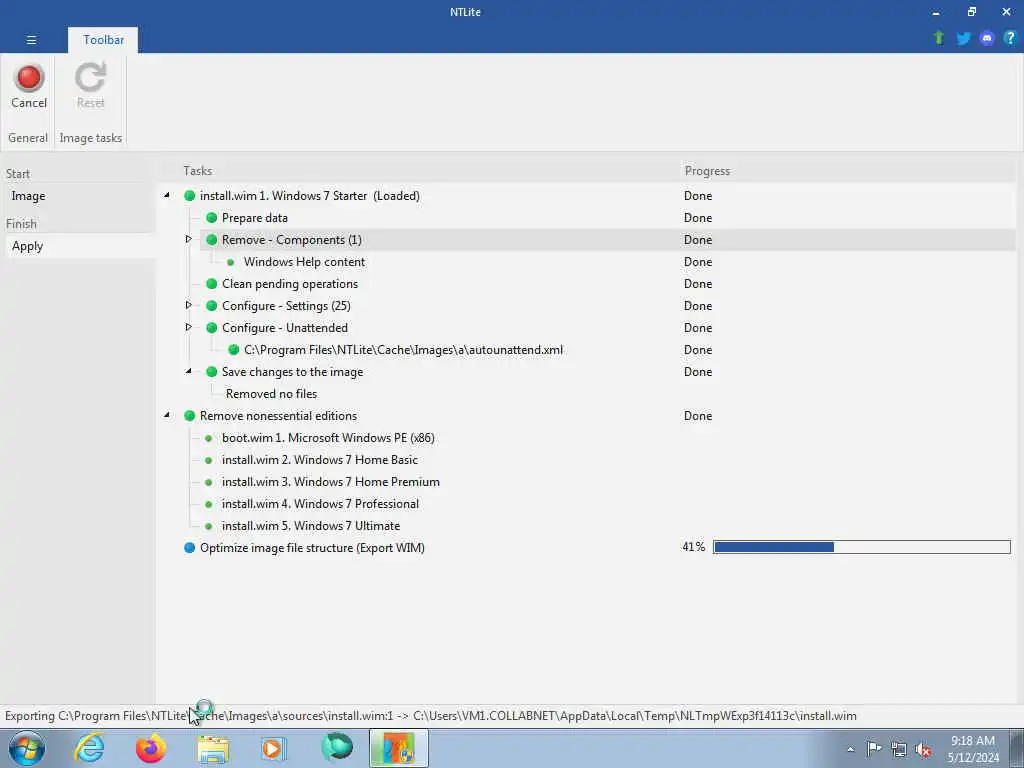The image size is (1024, 768).
Task: Select the Removed no files row
Action: coord(271,394)
